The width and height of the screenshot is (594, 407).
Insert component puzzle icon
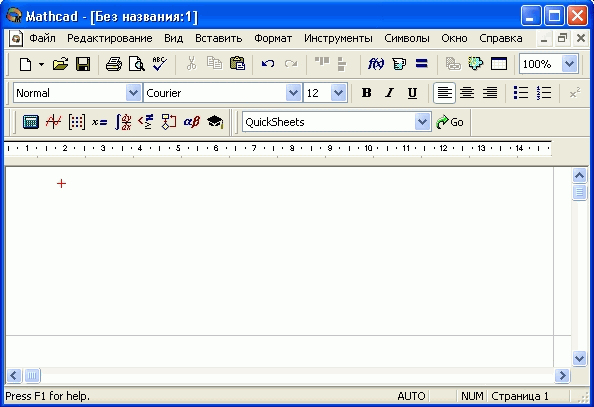click(x=476, y=63)
